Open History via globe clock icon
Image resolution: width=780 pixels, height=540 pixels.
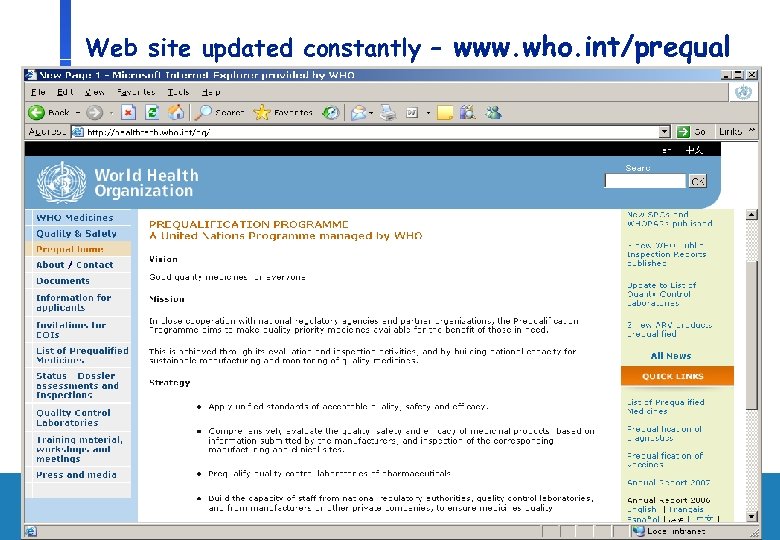[330, 113]
